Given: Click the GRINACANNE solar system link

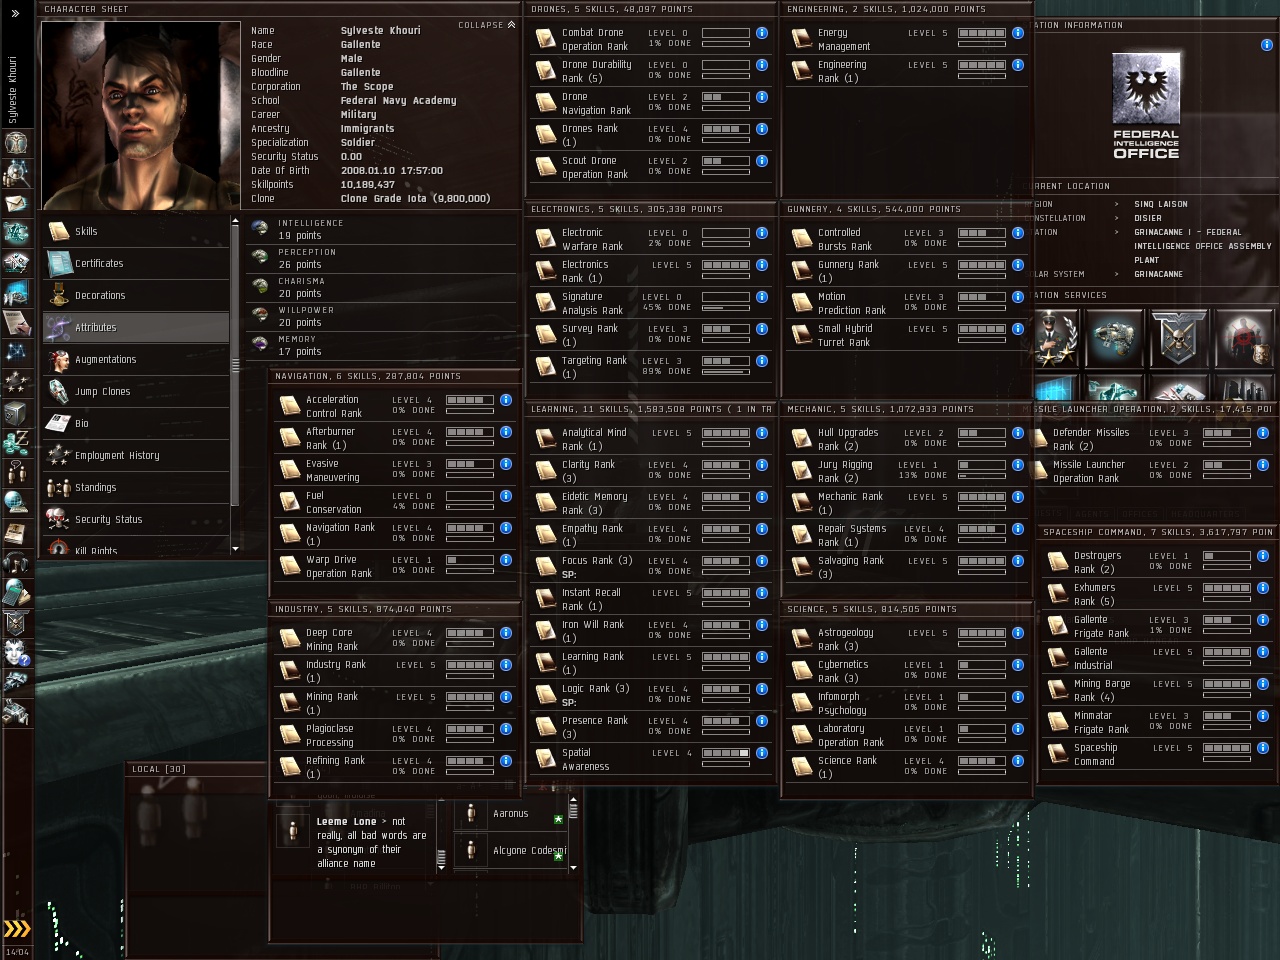Looking at the screenshot, I should (x=1158, y=274).
